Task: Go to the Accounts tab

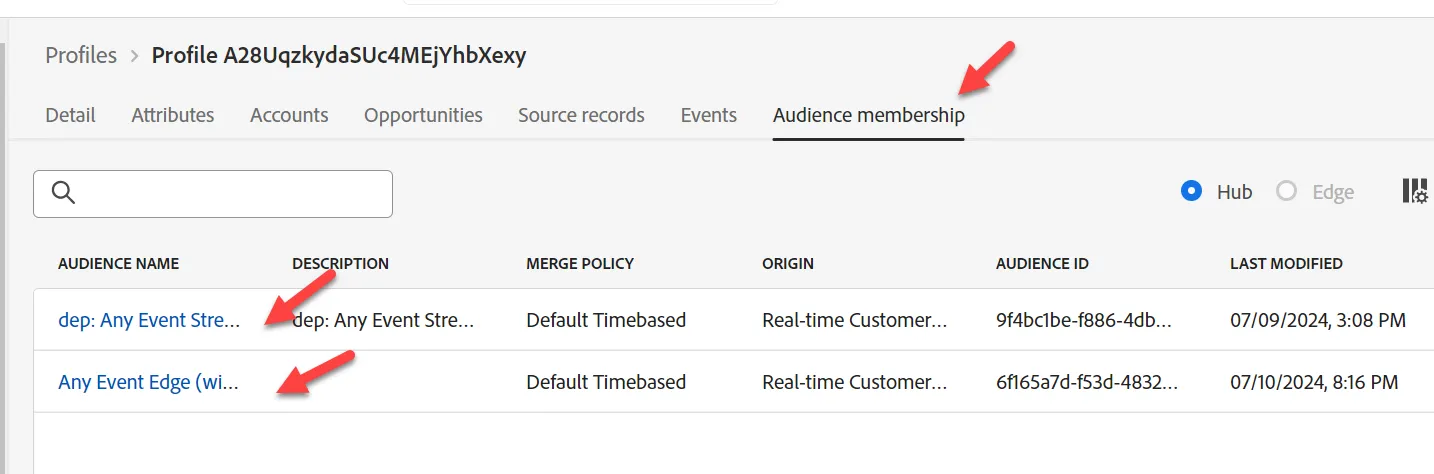Action: (289, 115)
